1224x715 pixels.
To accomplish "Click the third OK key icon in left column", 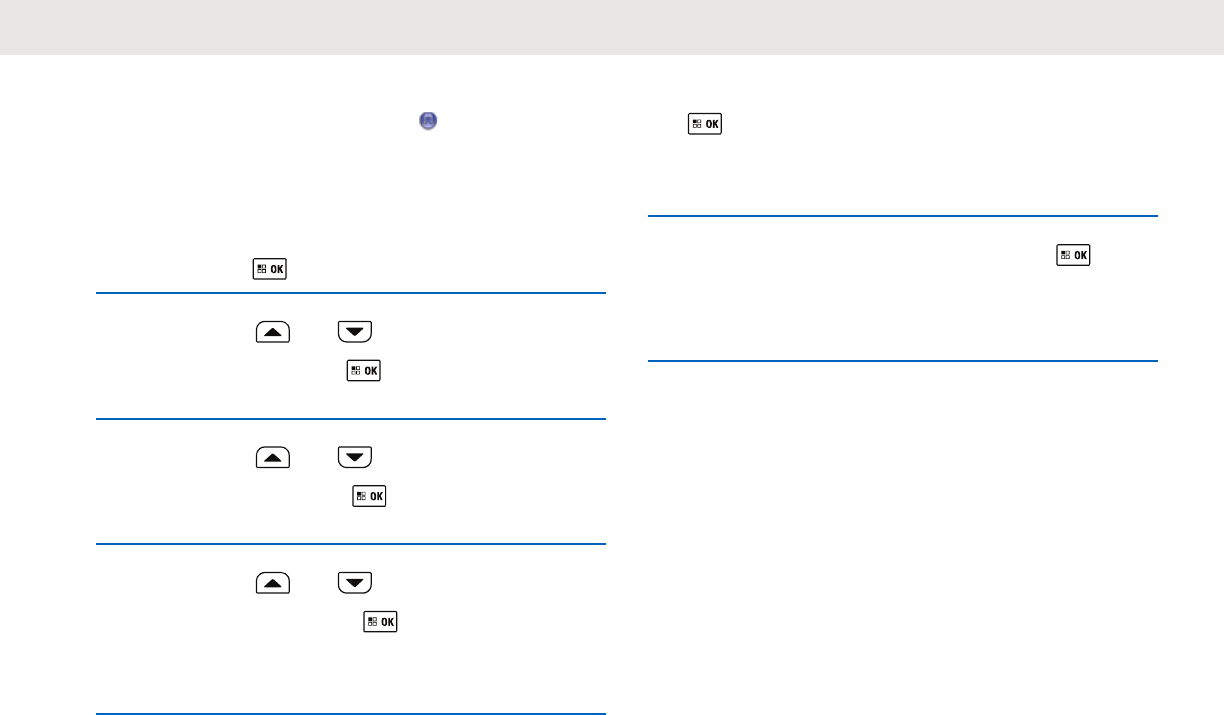I will 369,496.
